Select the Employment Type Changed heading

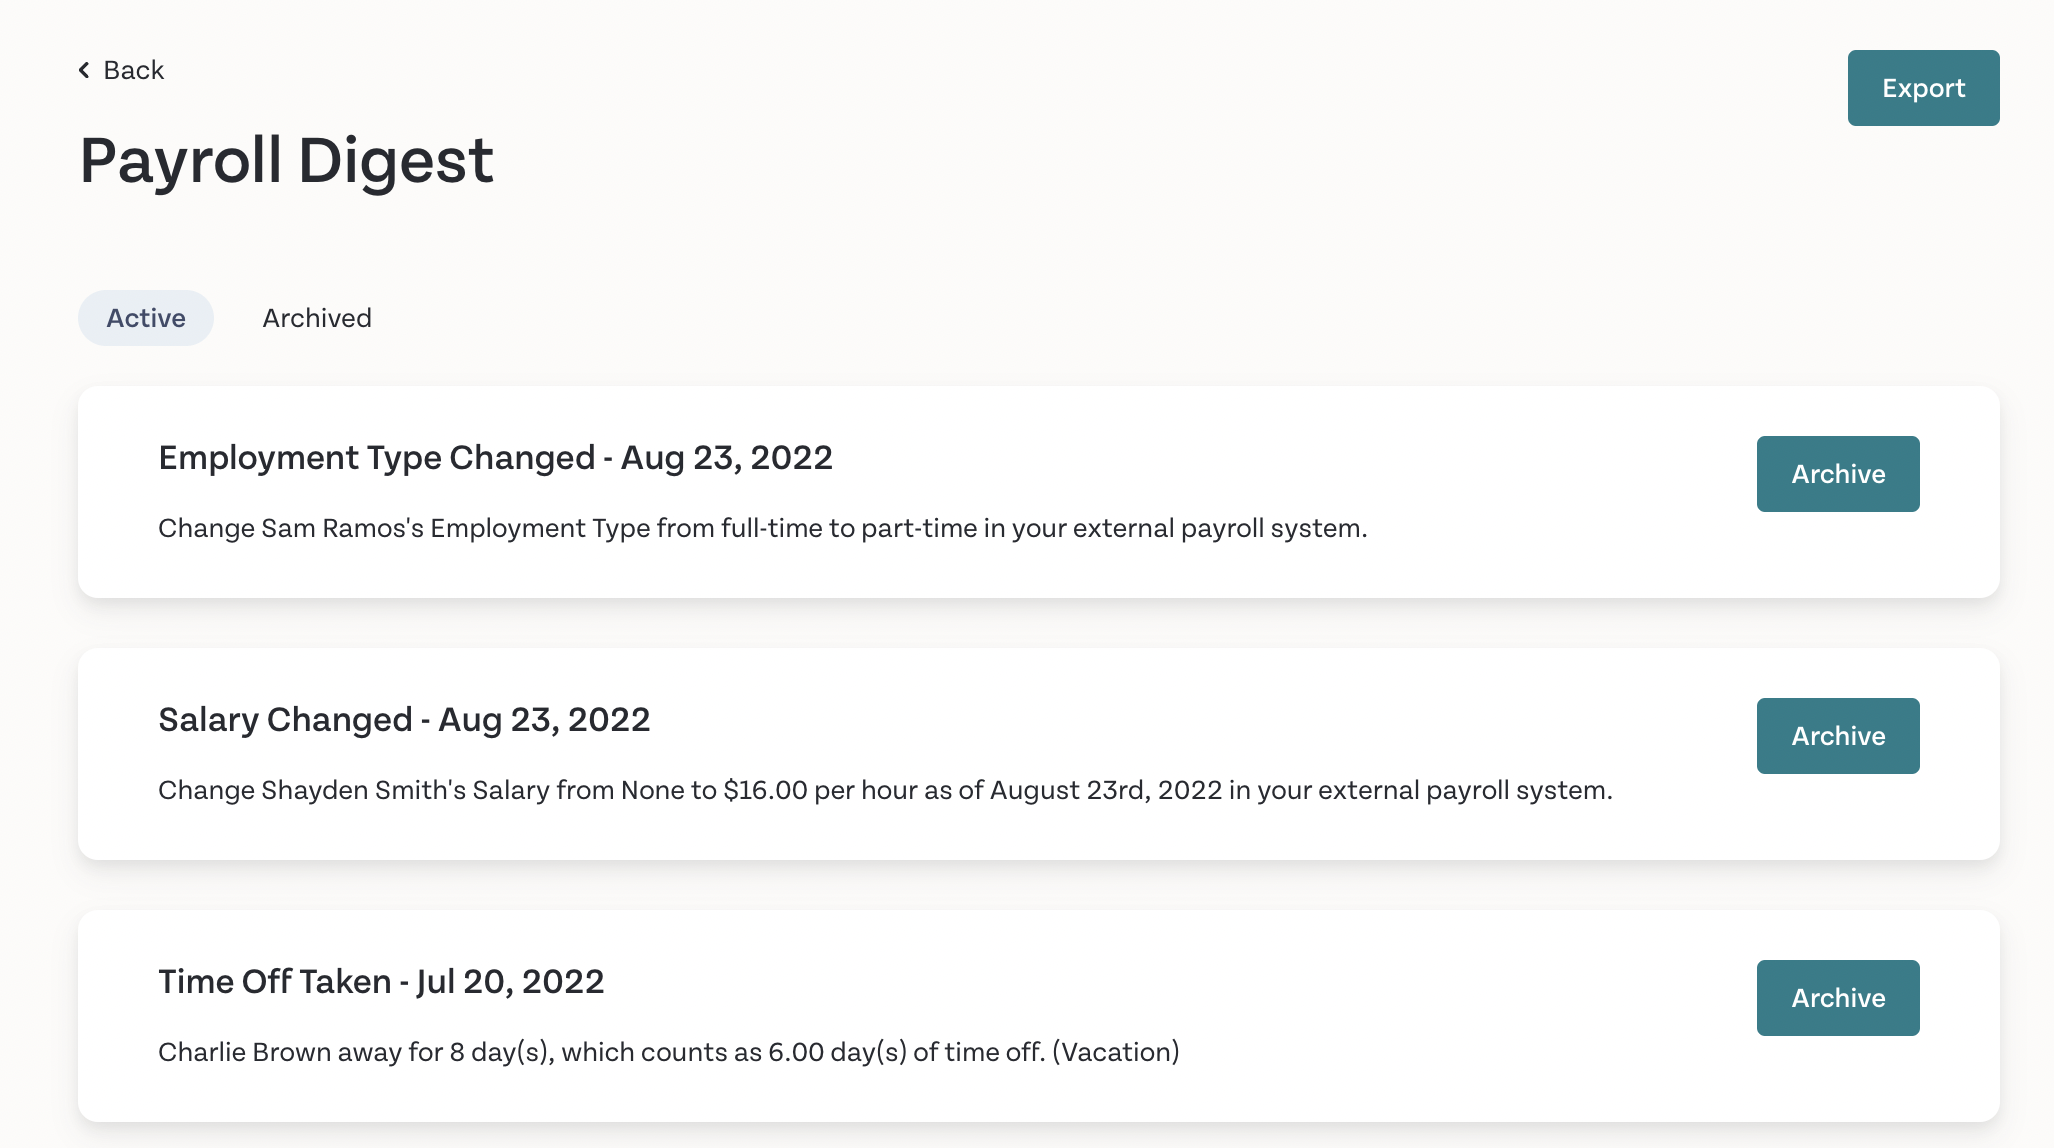point(495,458)
